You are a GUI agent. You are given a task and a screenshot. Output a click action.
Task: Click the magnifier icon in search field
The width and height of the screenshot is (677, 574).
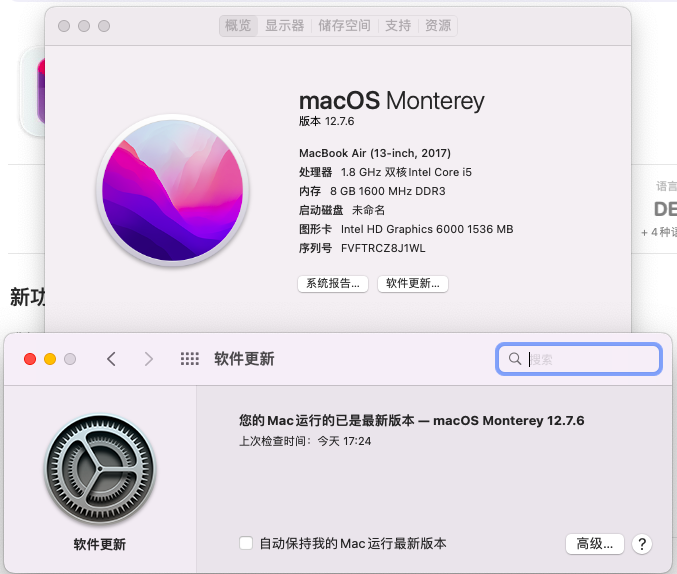coord(515,359)
